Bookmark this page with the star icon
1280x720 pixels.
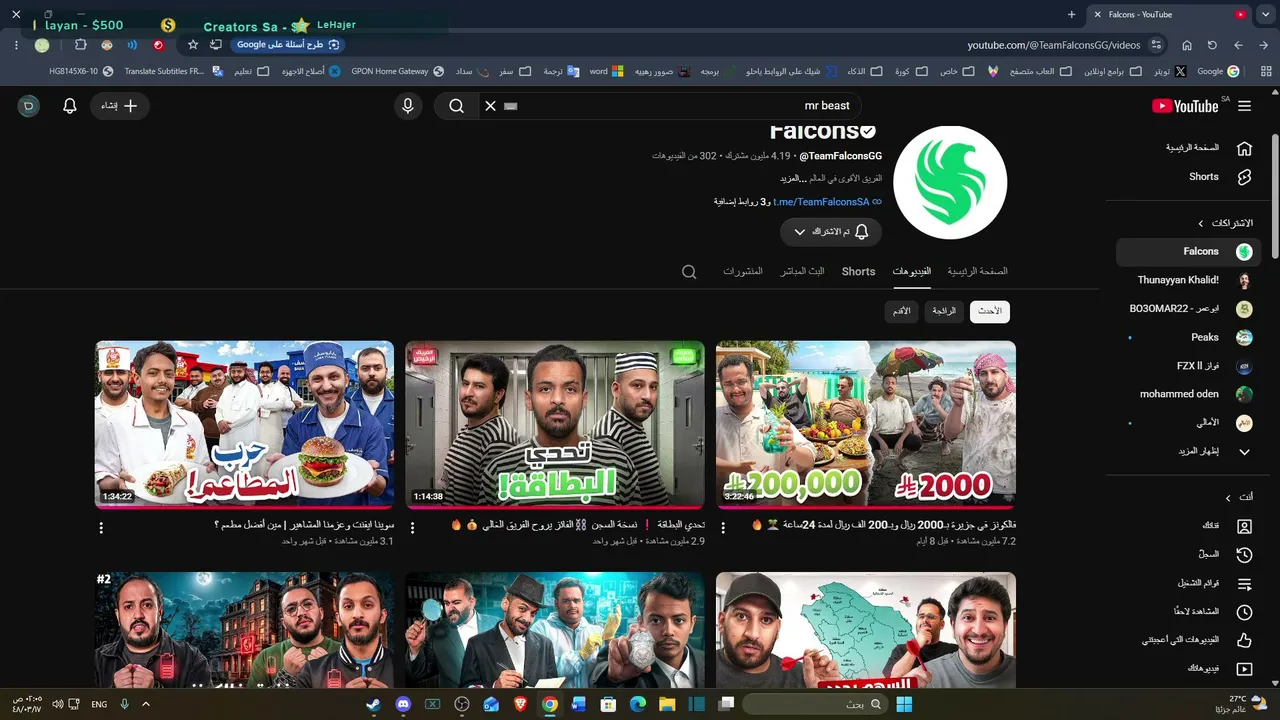click(193, 45)
